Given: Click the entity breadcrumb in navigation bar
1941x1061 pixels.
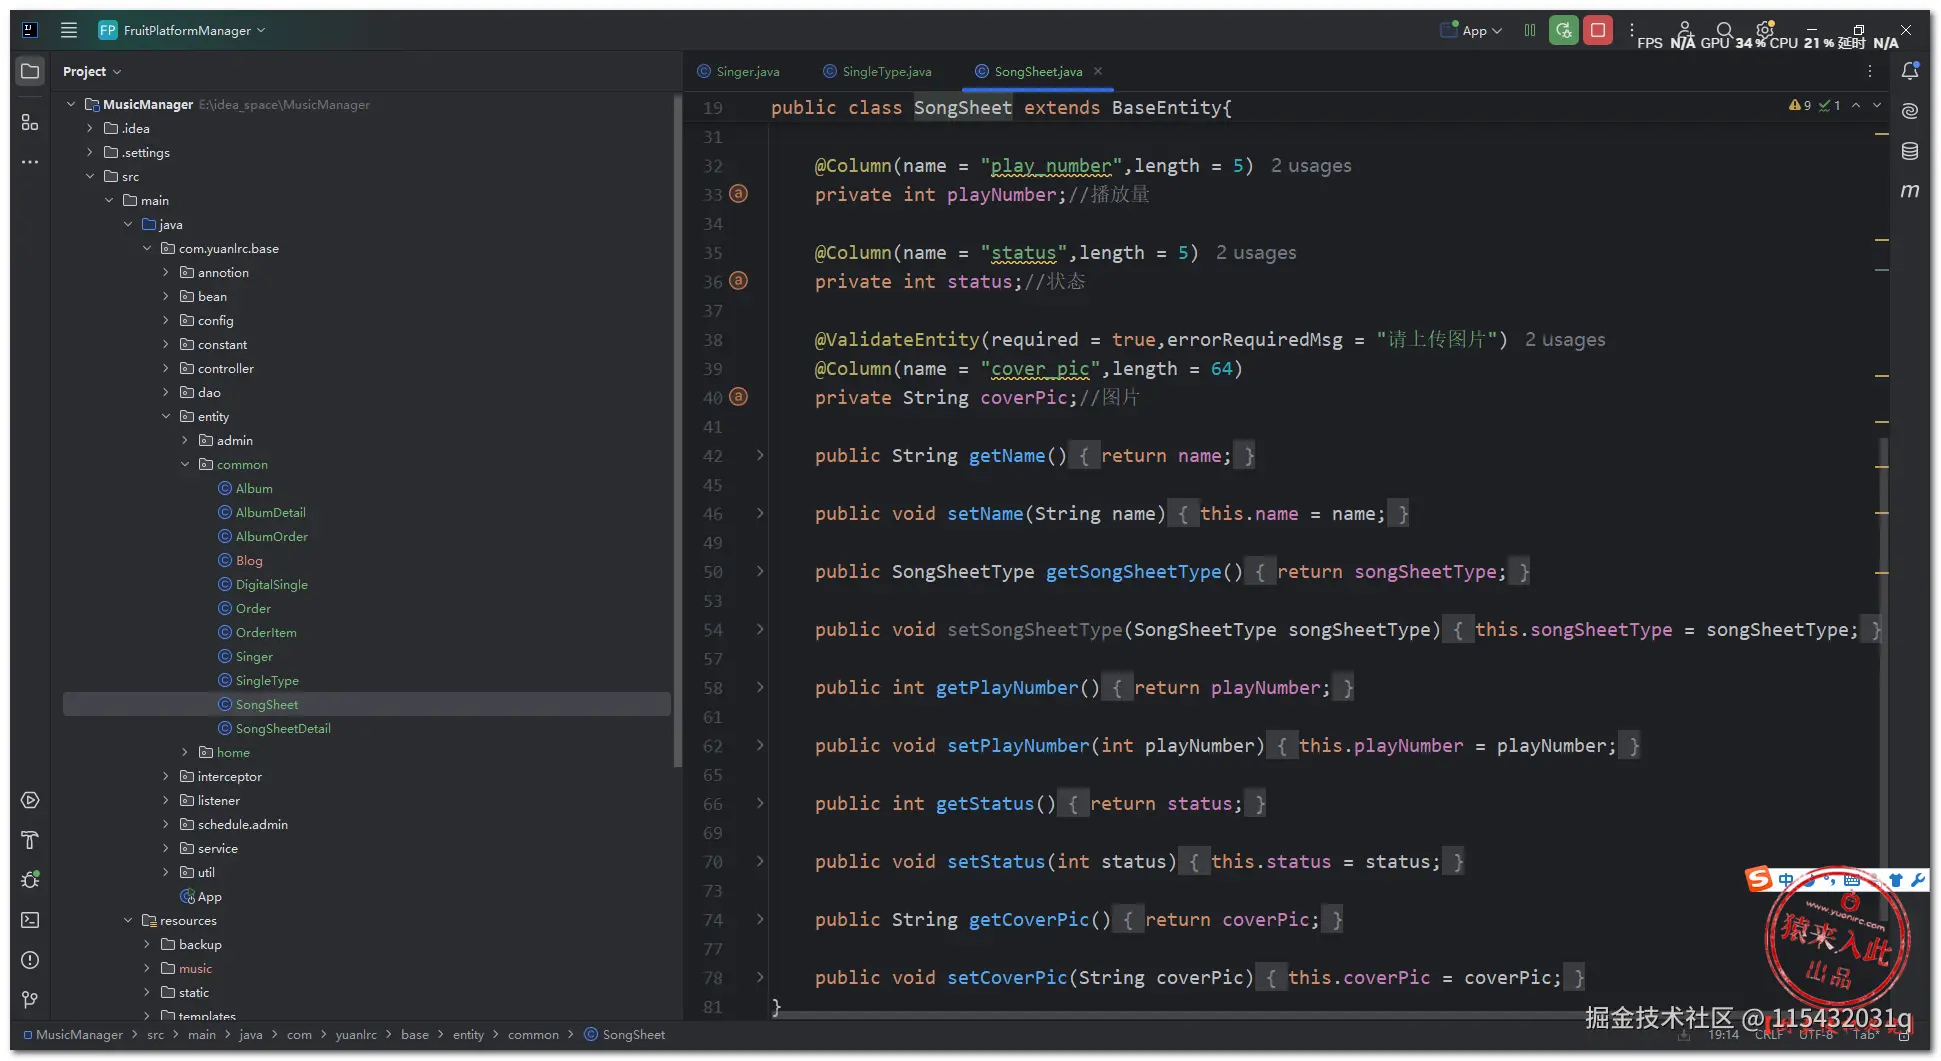Looking at the screenshot, I should (468, 1034).
